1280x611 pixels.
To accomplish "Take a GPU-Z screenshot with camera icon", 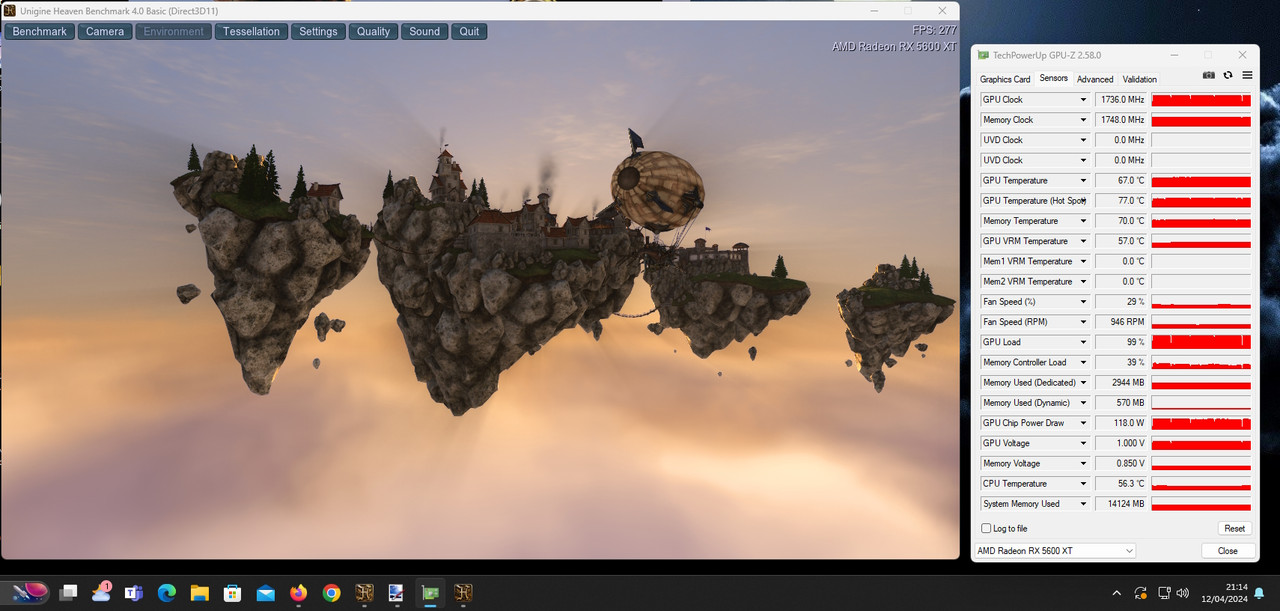I will coord(1209,75).
